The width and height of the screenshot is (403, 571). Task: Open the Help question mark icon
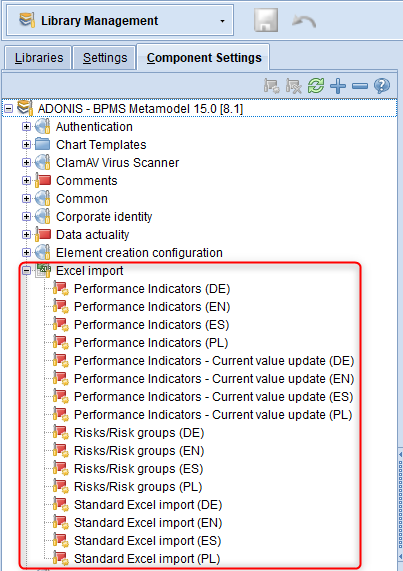[382, 86]
